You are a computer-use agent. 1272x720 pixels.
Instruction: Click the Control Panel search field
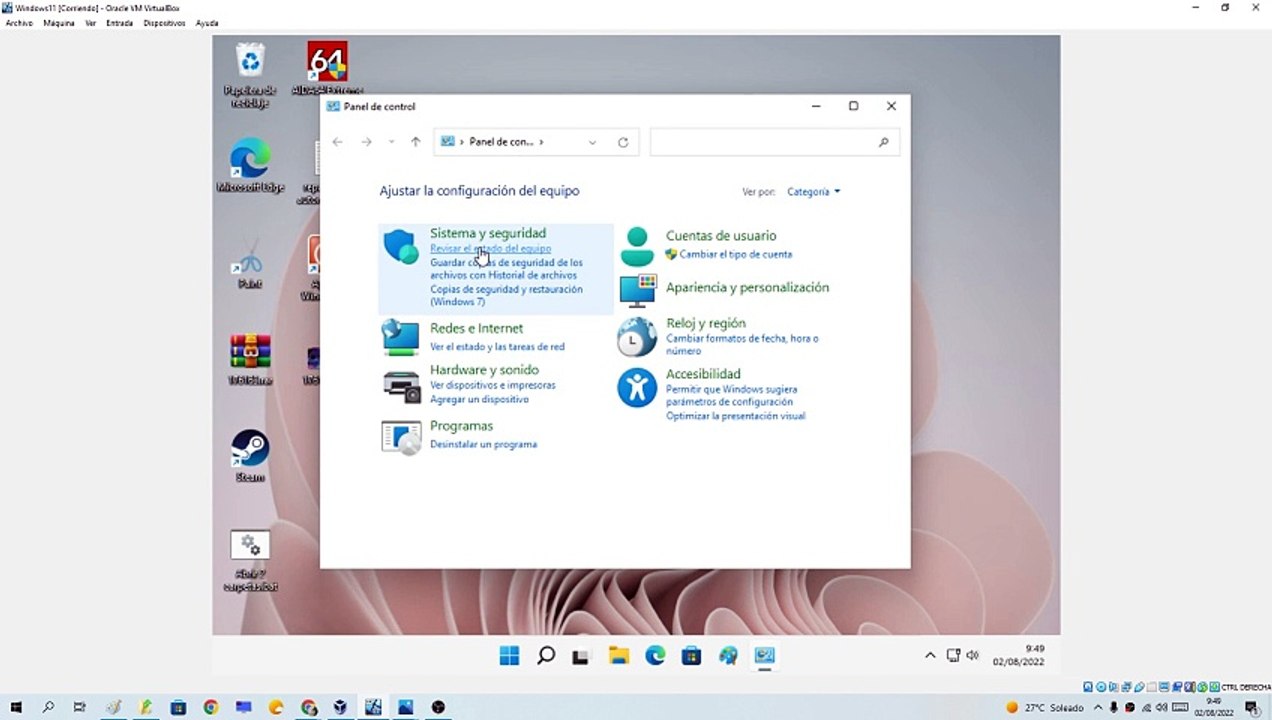pyautogui.click(x=774, y=142)
